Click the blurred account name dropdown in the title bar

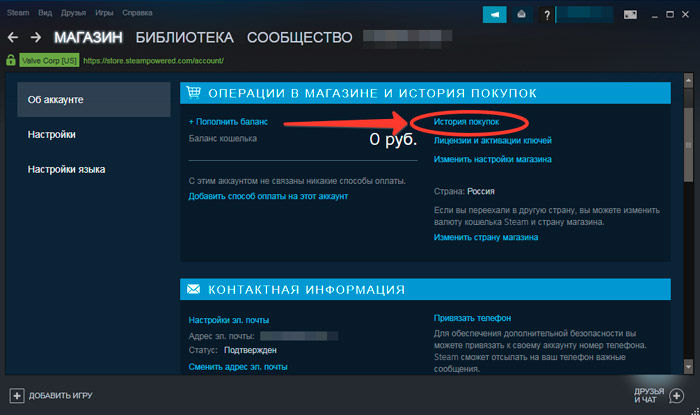click(585, 15)
